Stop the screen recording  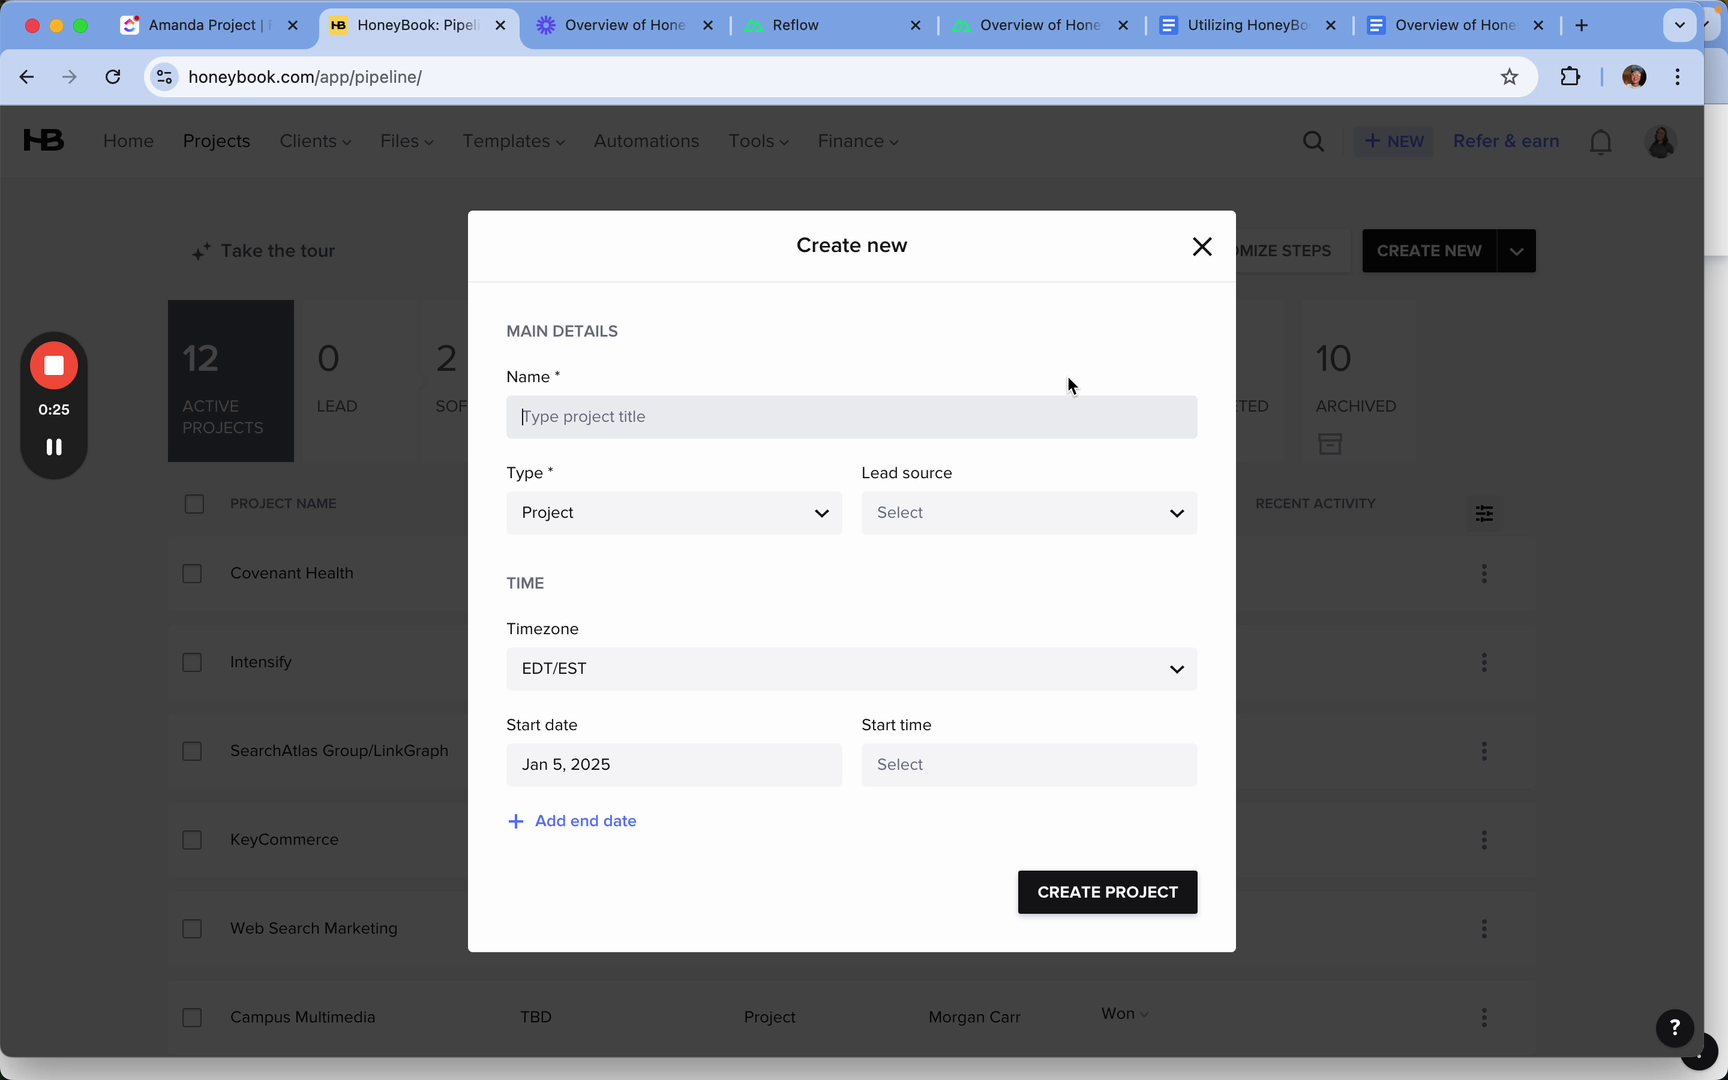pos(54,366)
